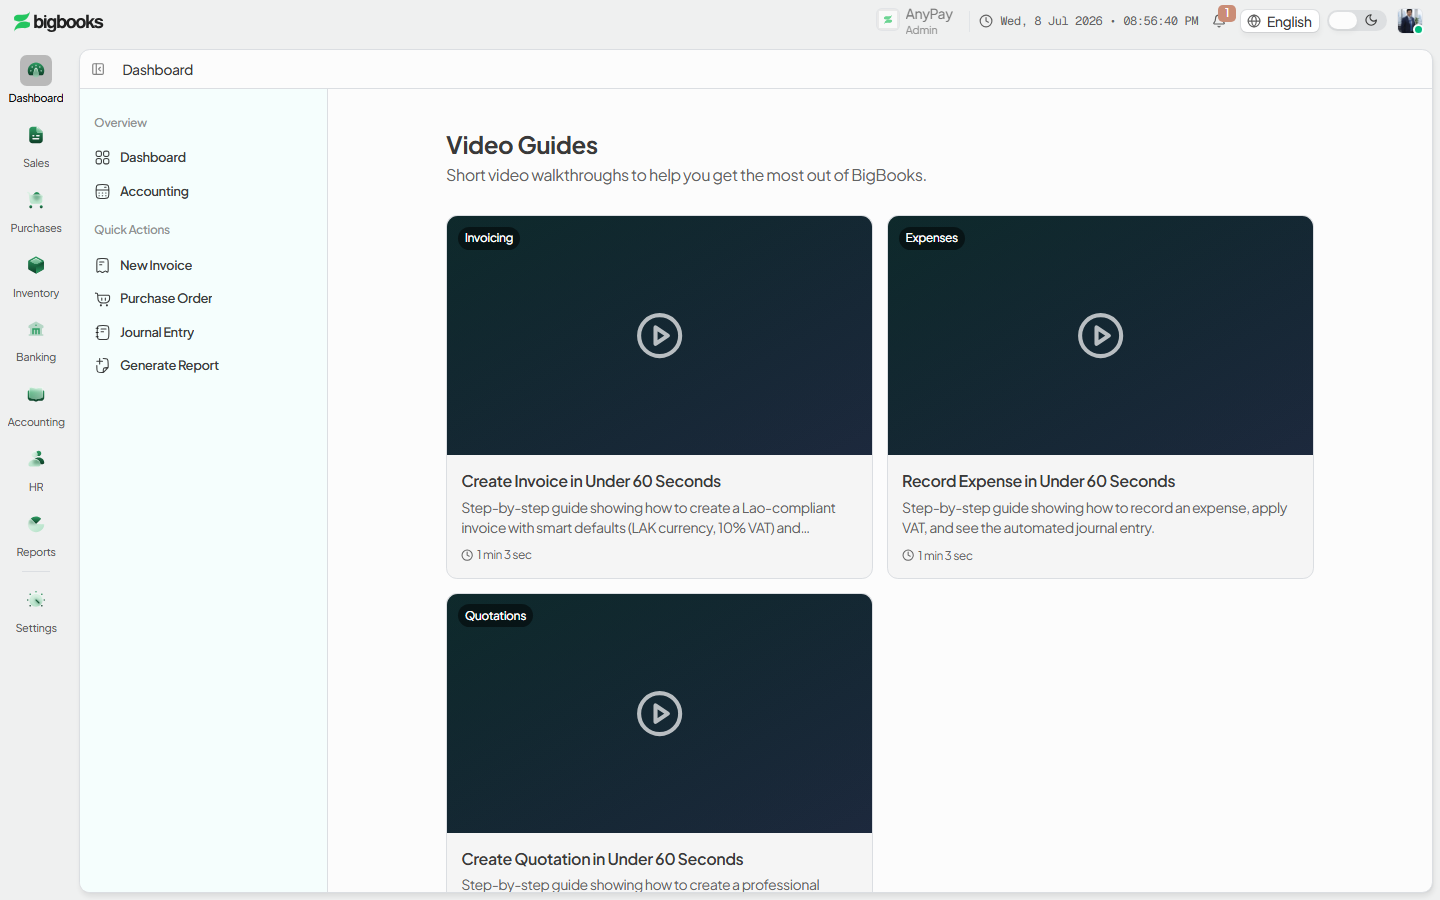Click the Expenses category badge
Viewport: 1440px width, 900px height.
(931, 238)
